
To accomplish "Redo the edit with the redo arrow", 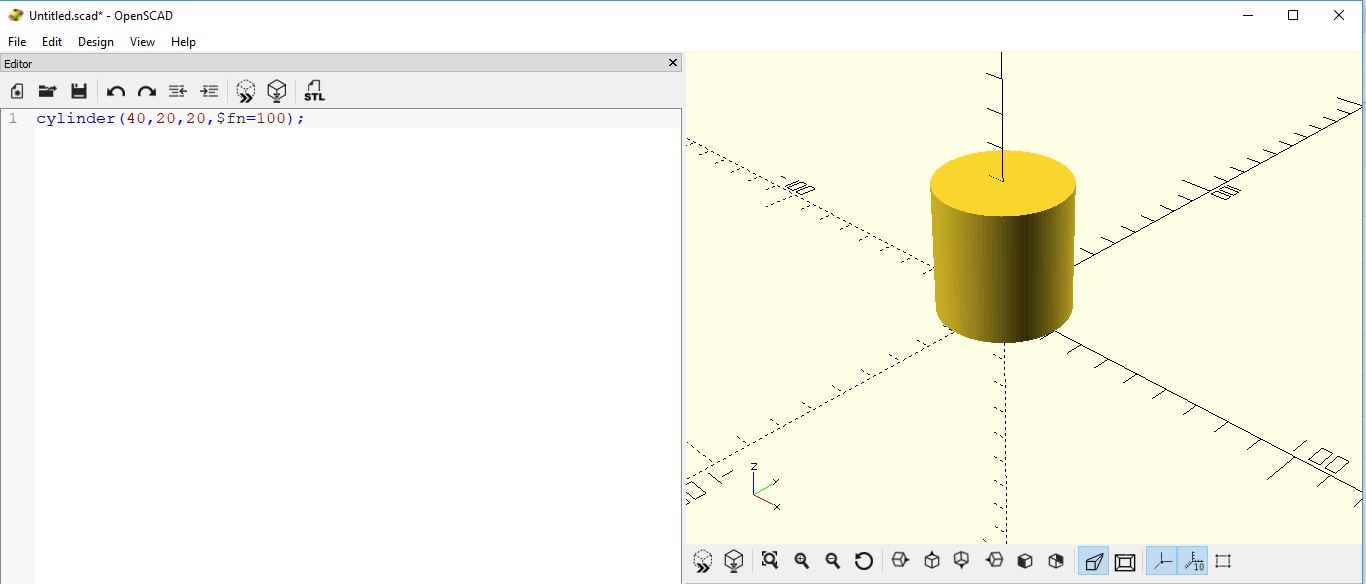I will coord(146,90).
